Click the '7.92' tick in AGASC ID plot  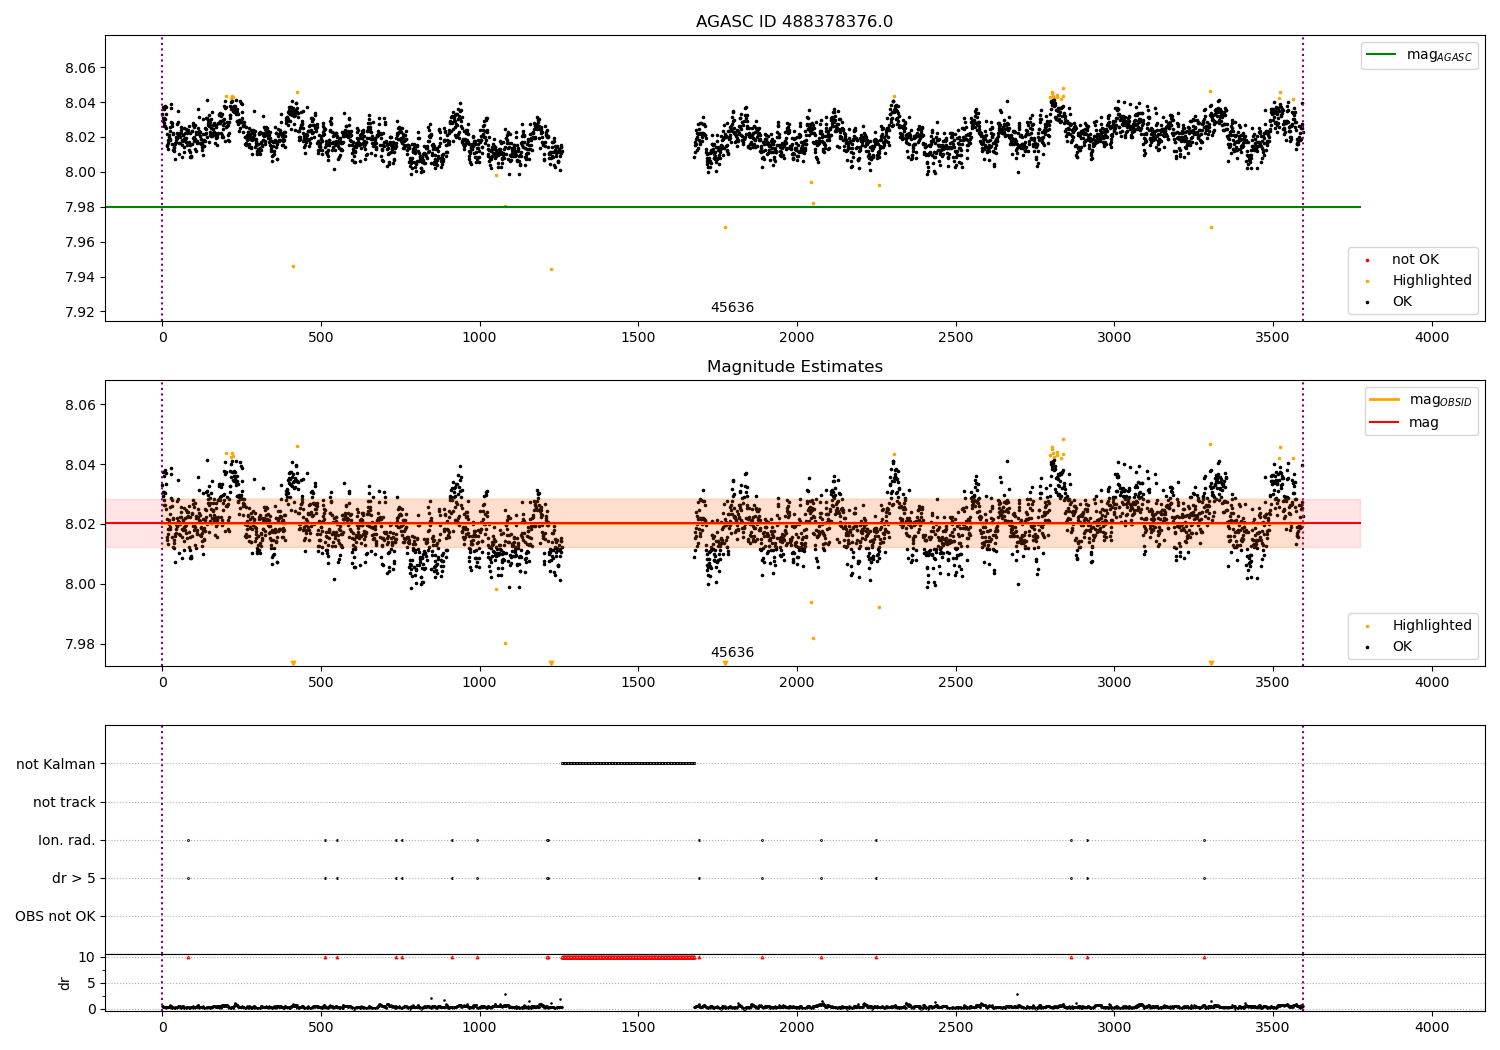[80, 312]
